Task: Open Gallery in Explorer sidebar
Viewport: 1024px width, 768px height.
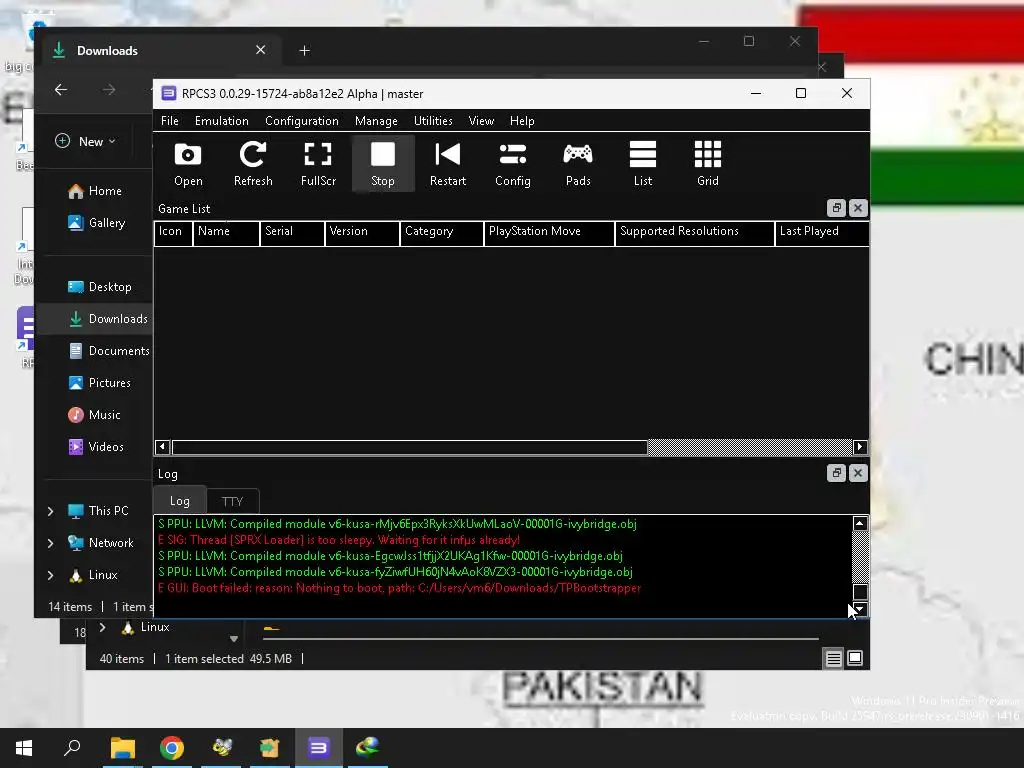Action: 97,223
